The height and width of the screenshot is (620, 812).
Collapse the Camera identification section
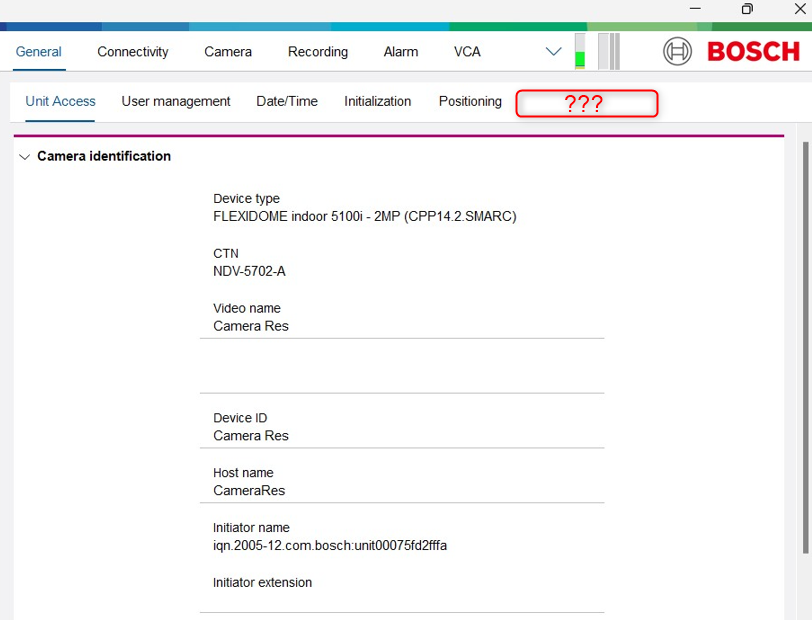pyautogui.click(x=25, y=157)
